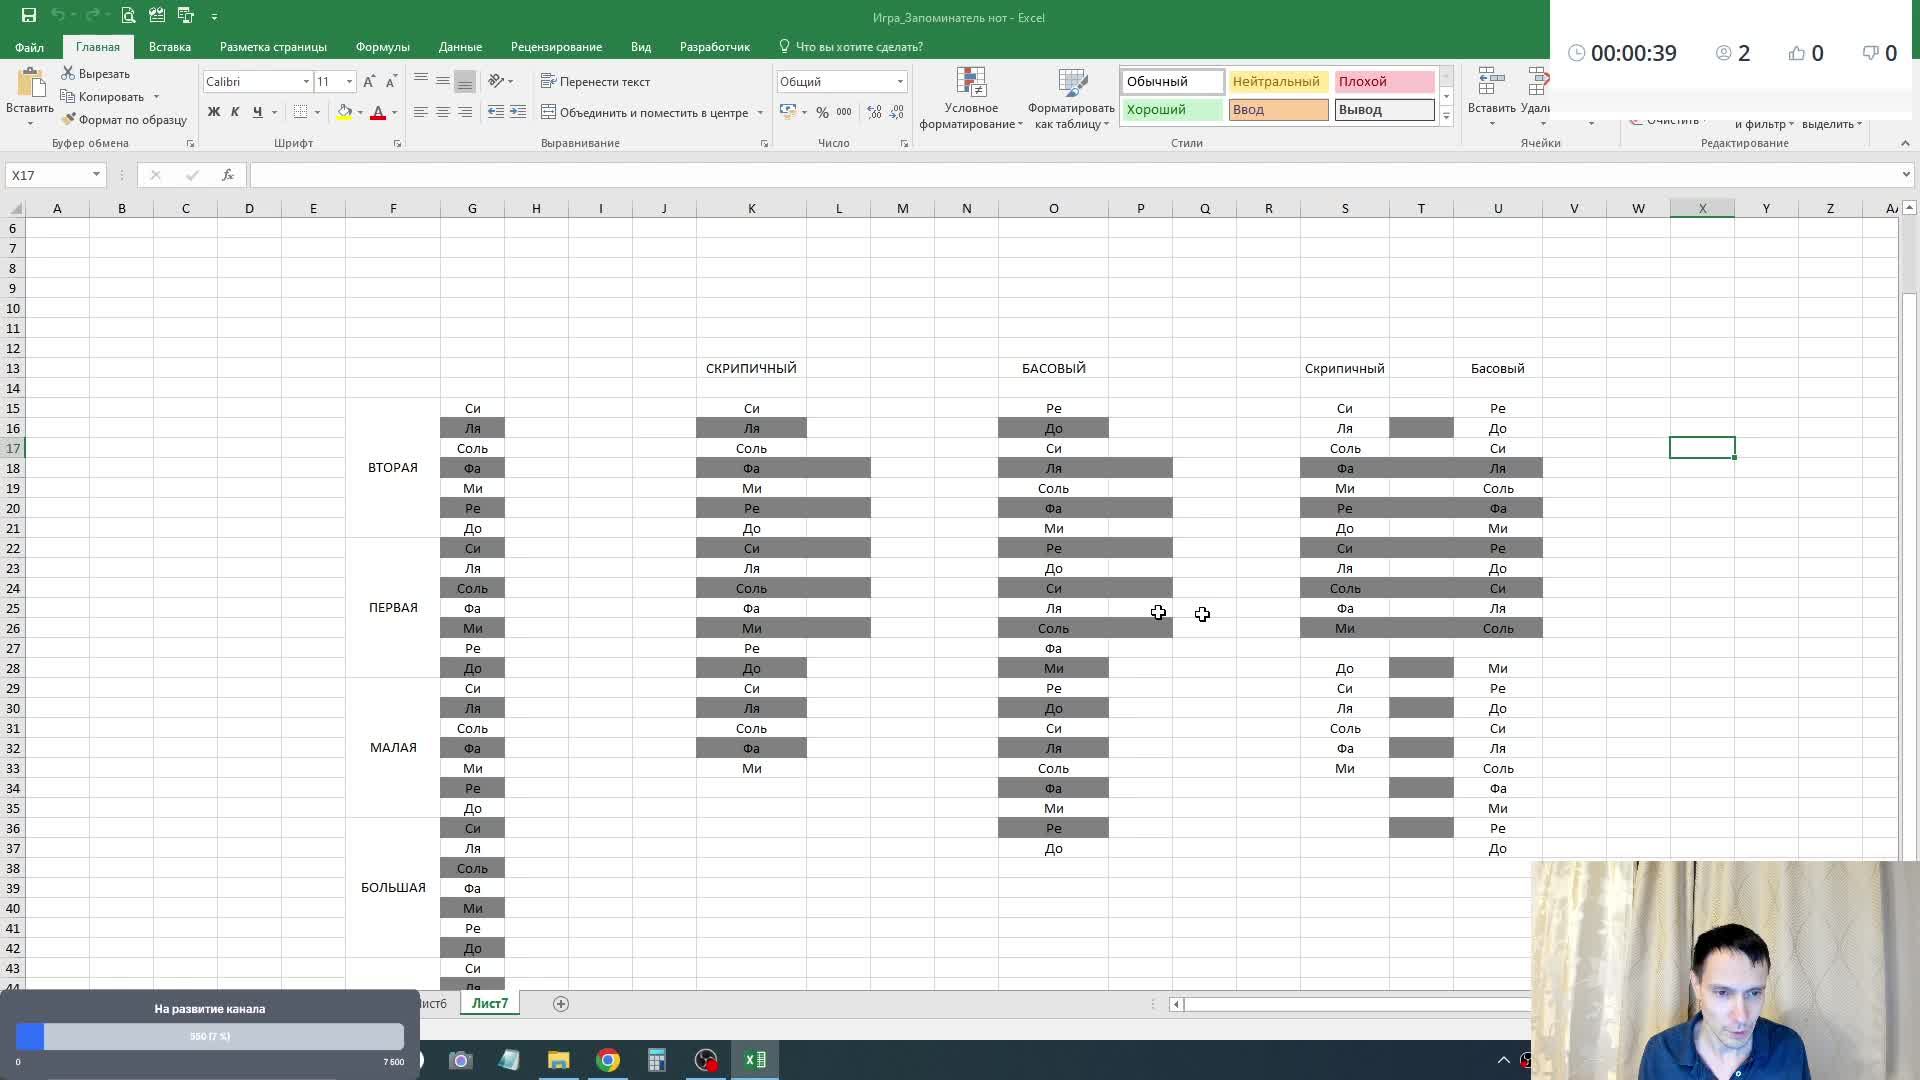Click the borders icon
The image size is (1920, 1080).
point(301,112)
